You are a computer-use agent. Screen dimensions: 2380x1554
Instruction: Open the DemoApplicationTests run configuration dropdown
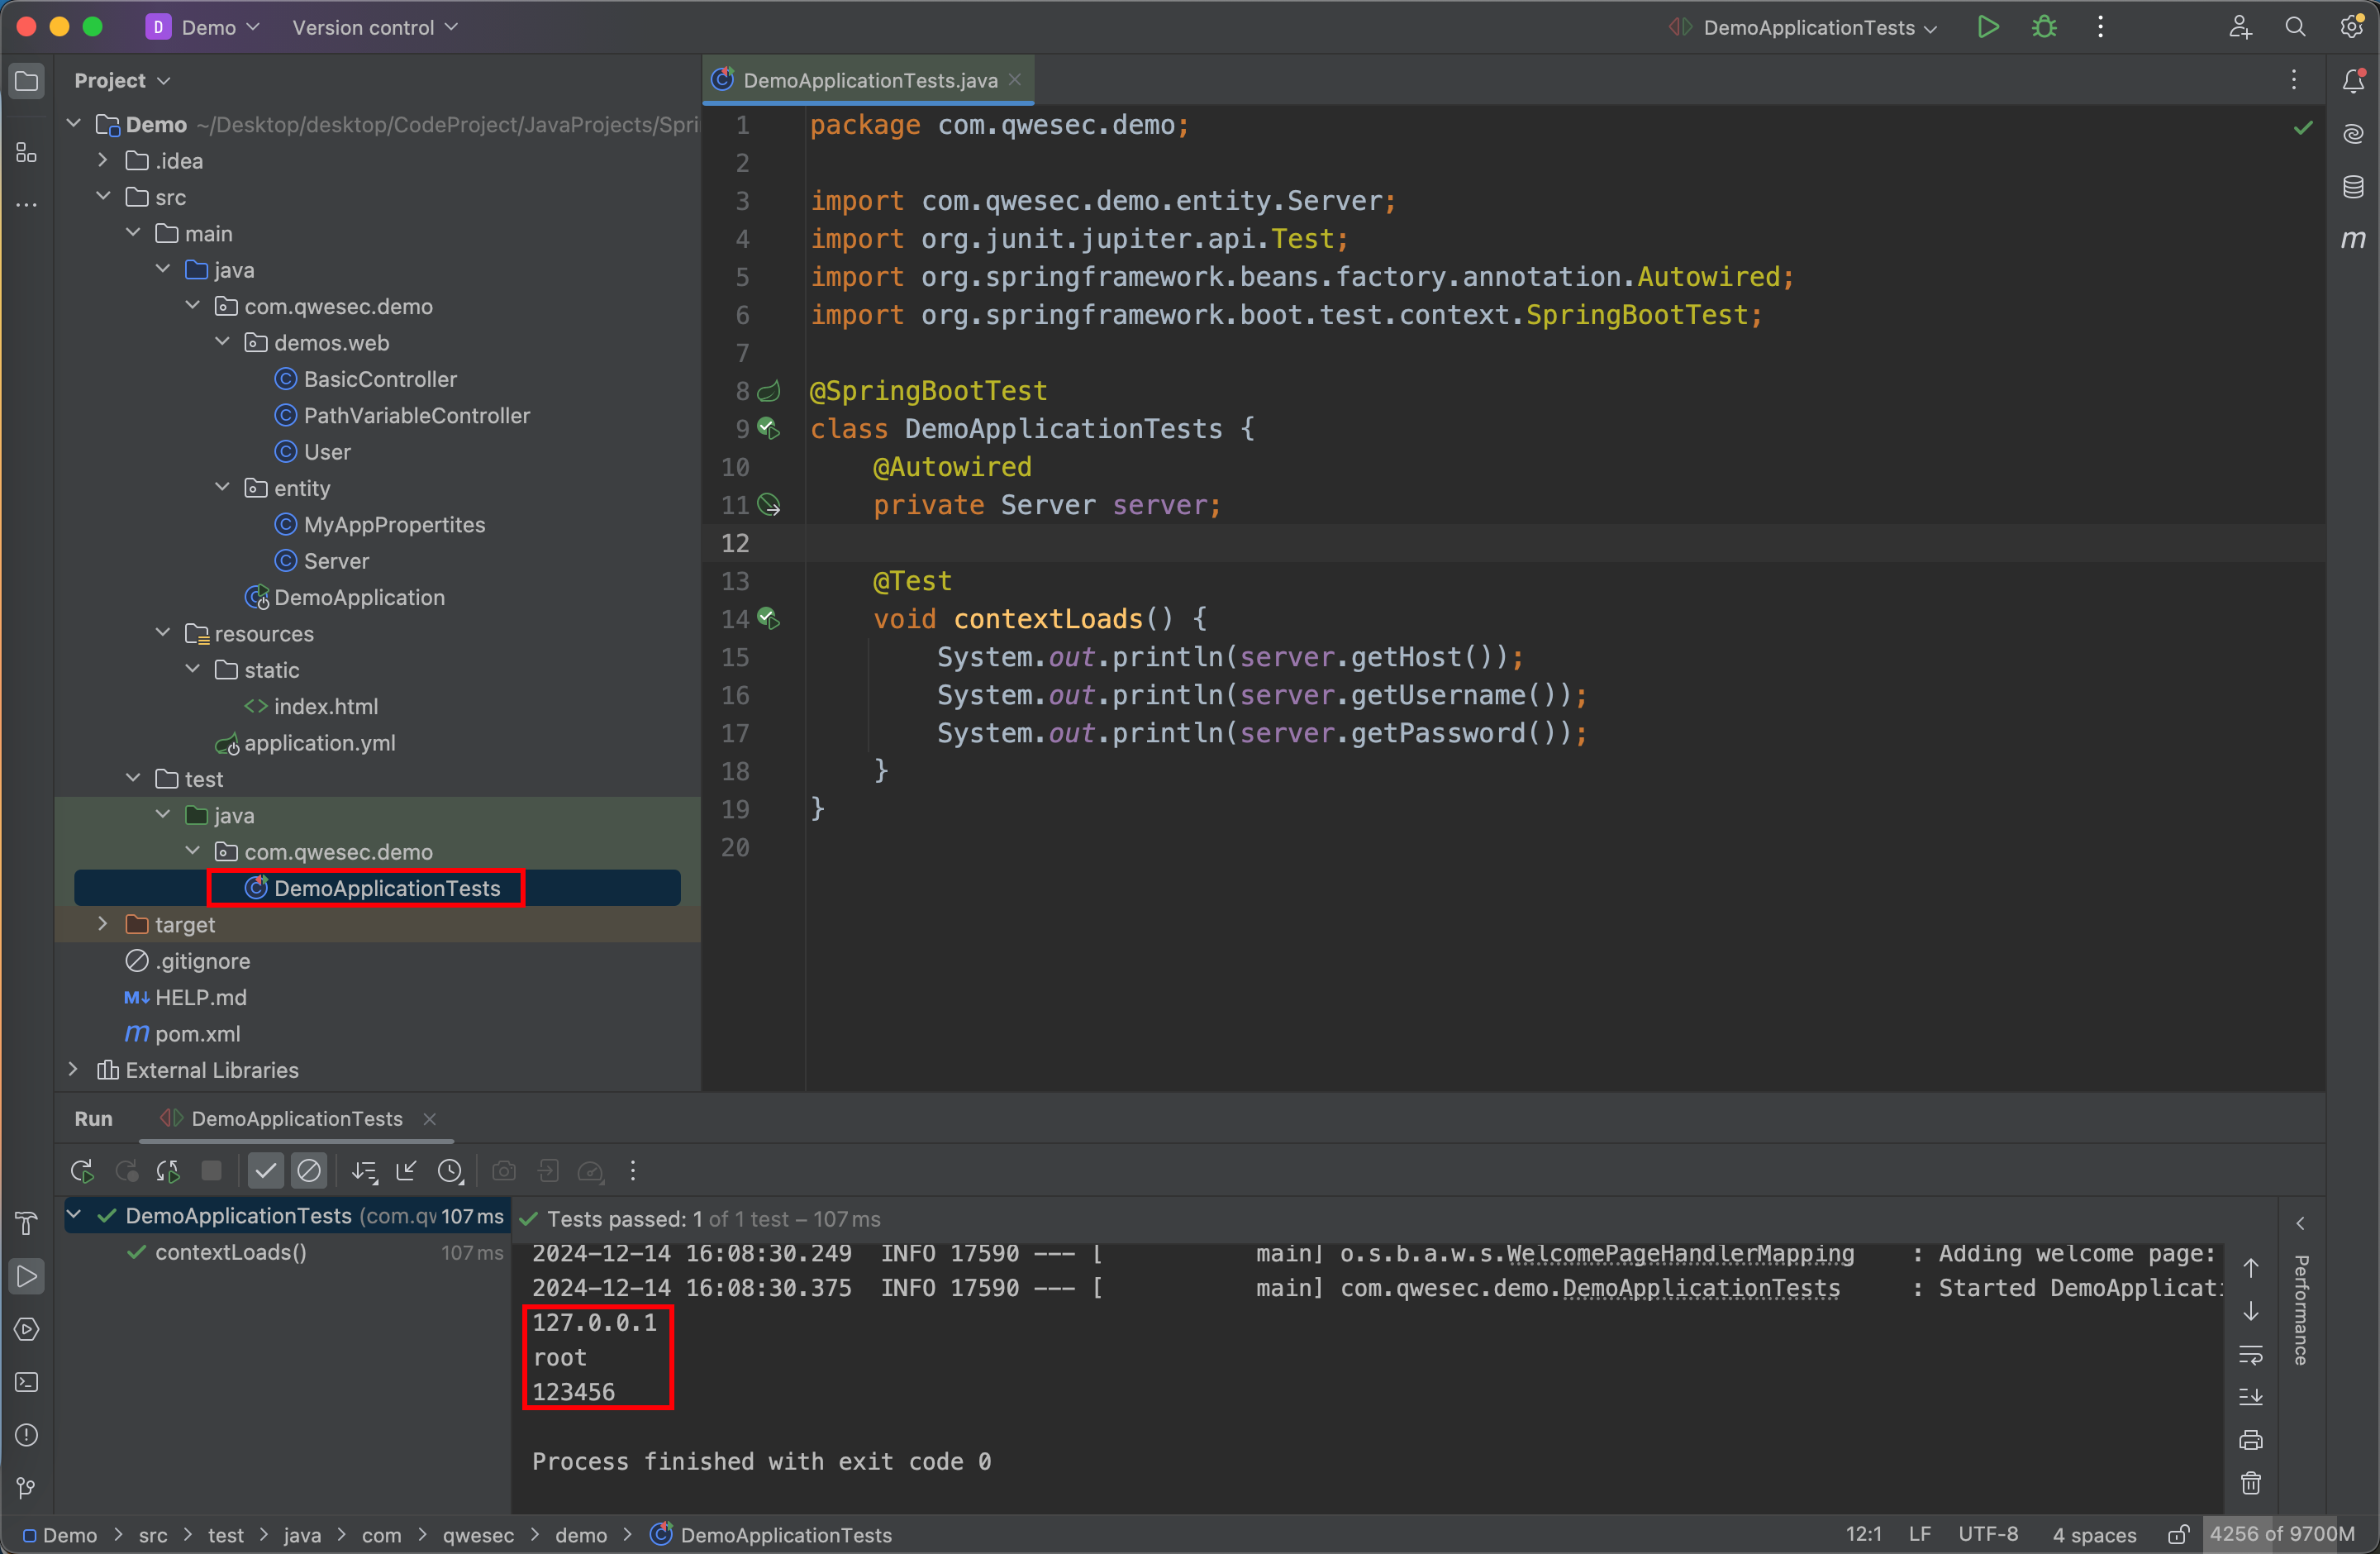tap(1802, 27)
